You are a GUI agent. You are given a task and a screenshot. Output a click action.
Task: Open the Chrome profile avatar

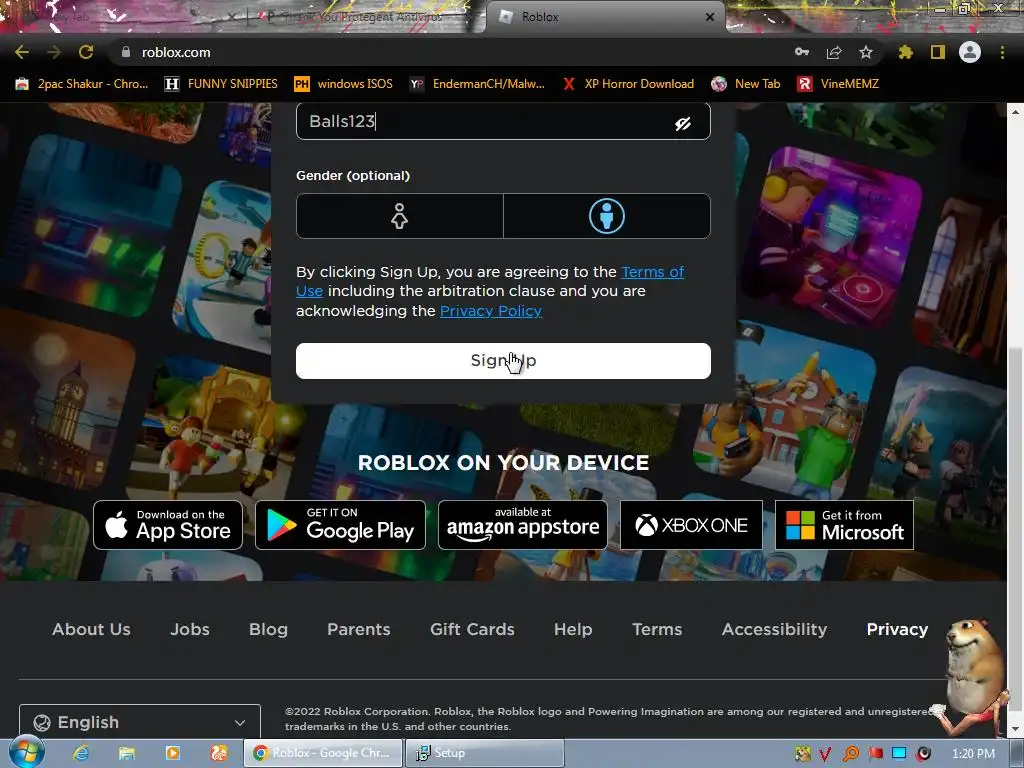pos(970,52)
